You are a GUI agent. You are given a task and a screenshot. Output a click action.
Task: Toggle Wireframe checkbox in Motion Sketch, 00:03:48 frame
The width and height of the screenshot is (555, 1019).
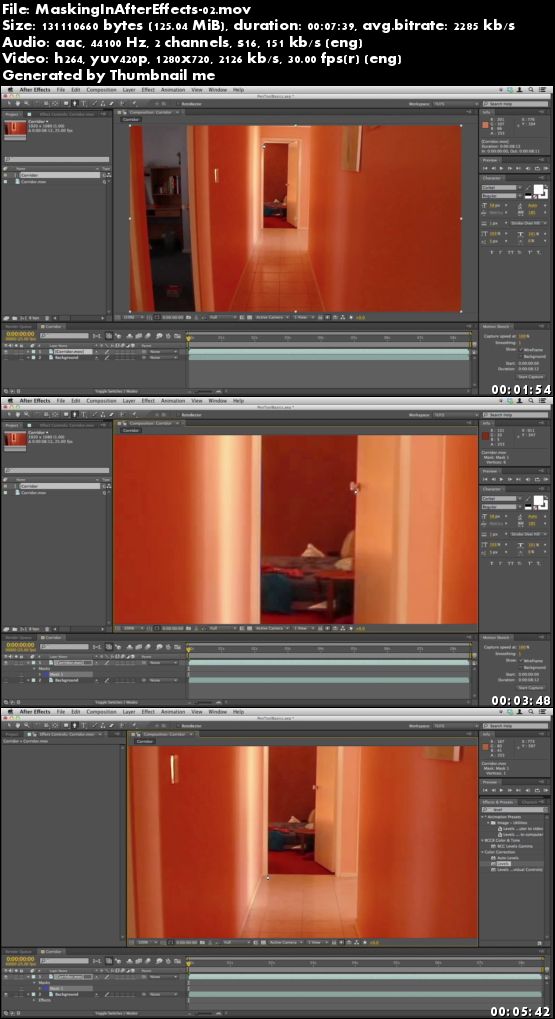pyautogui.click(x=521, y=661)
